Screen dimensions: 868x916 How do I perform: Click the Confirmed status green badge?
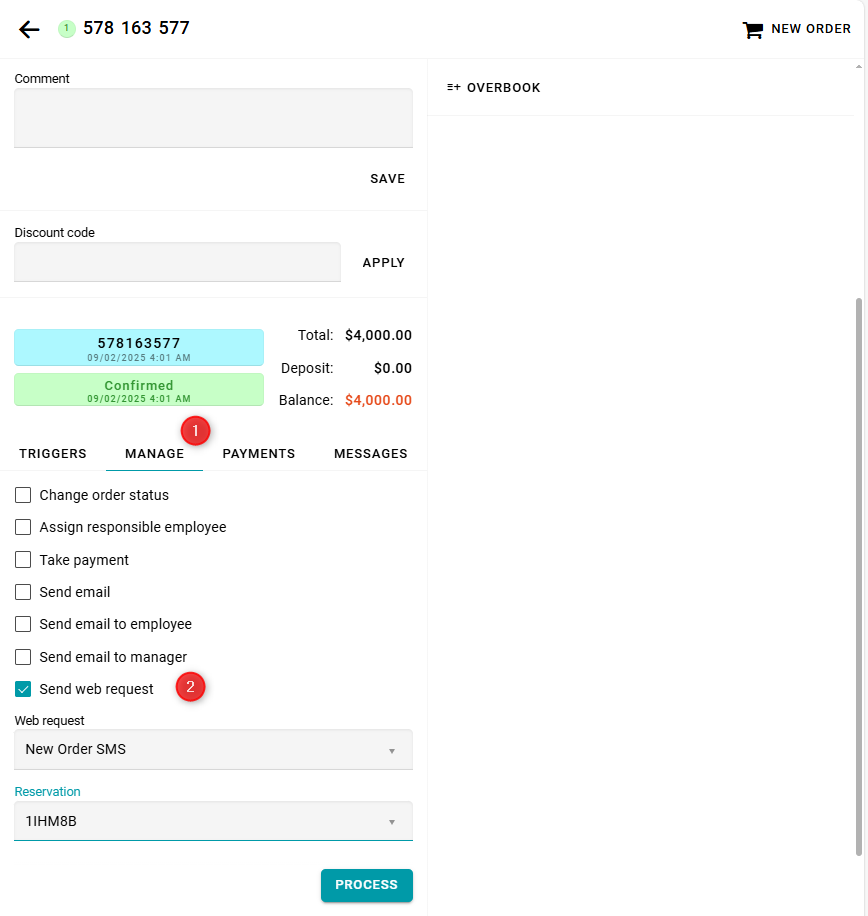(139, 390)
